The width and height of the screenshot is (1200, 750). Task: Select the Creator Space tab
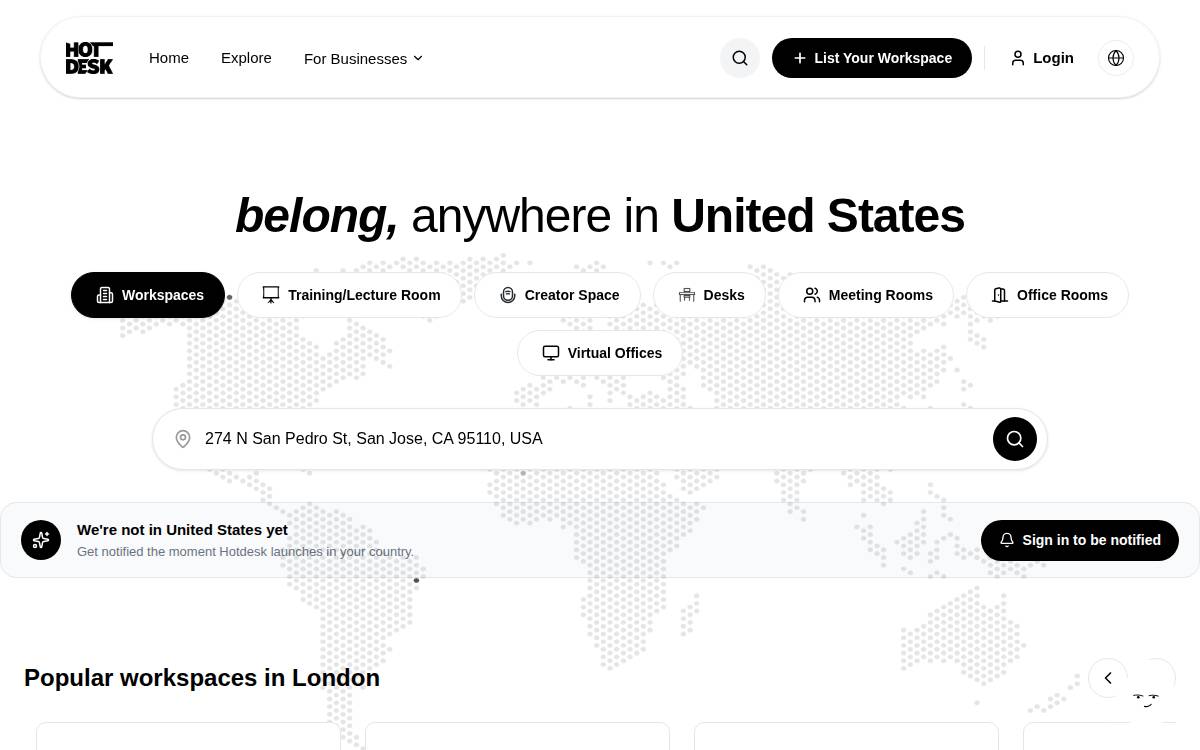558,295
